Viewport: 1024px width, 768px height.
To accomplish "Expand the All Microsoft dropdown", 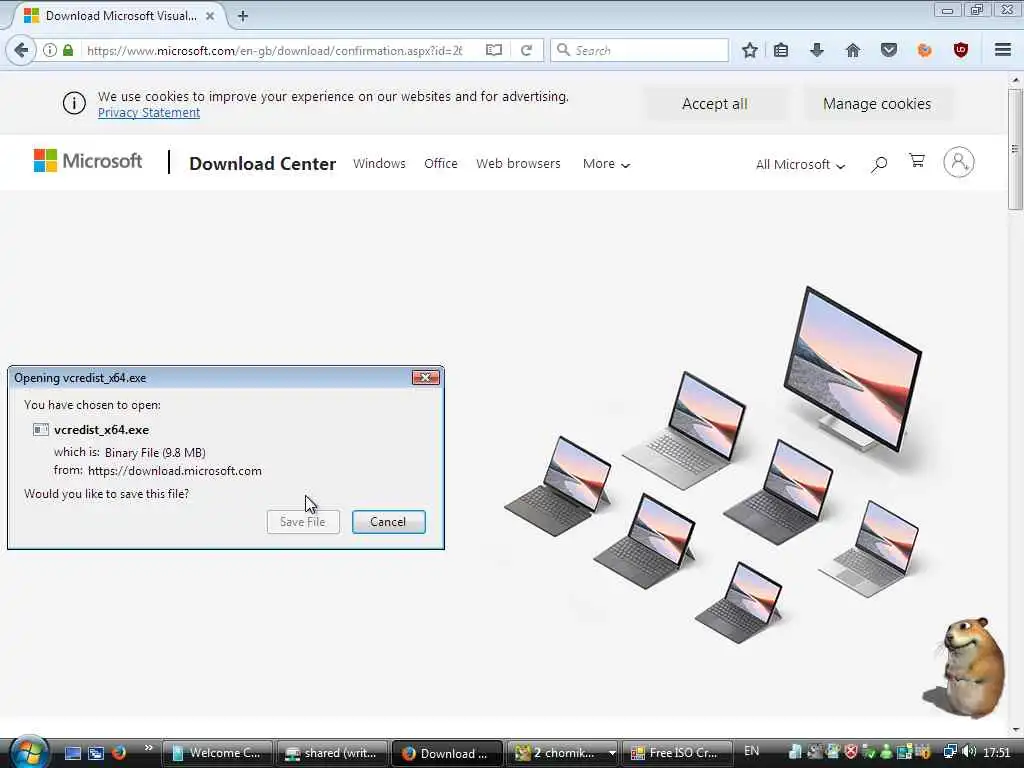I will (x=800, y=165).
